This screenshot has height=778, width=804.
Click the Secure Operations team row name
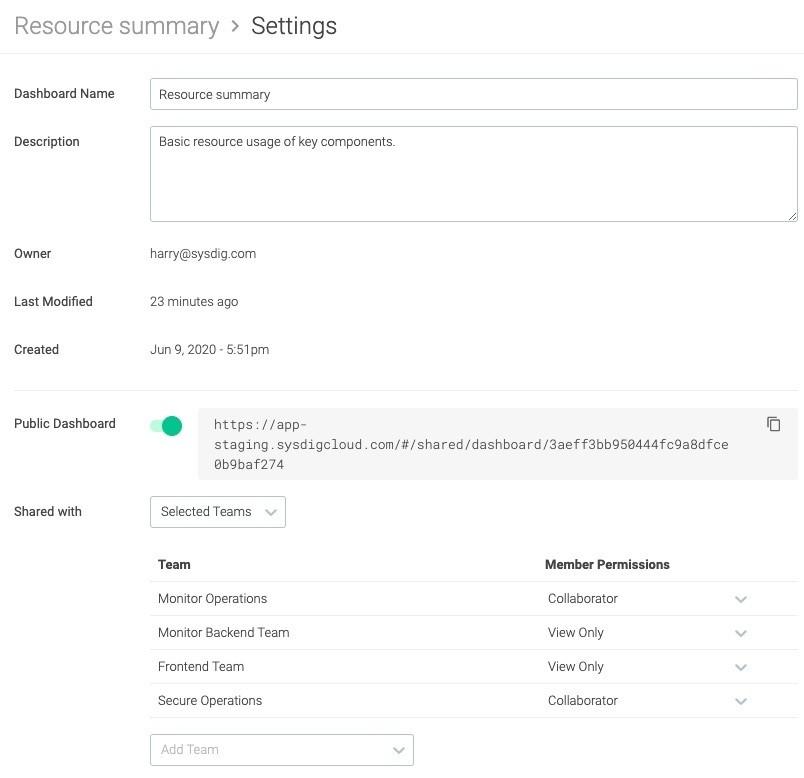click(x=210, y=701)
